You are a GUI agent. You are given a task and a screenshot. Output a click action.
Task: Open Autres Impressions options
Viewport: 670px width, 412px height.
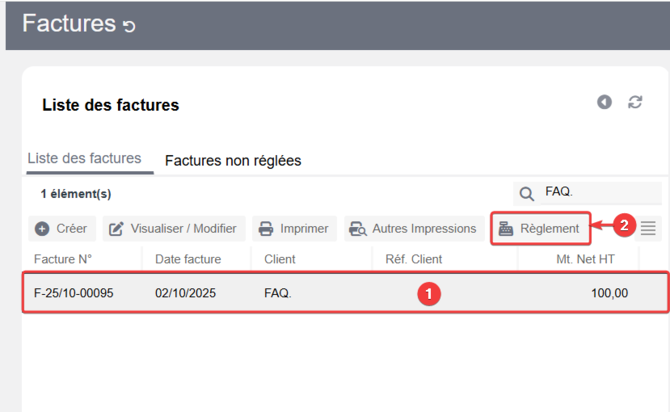pyautogui.click(x=414, y=229)
